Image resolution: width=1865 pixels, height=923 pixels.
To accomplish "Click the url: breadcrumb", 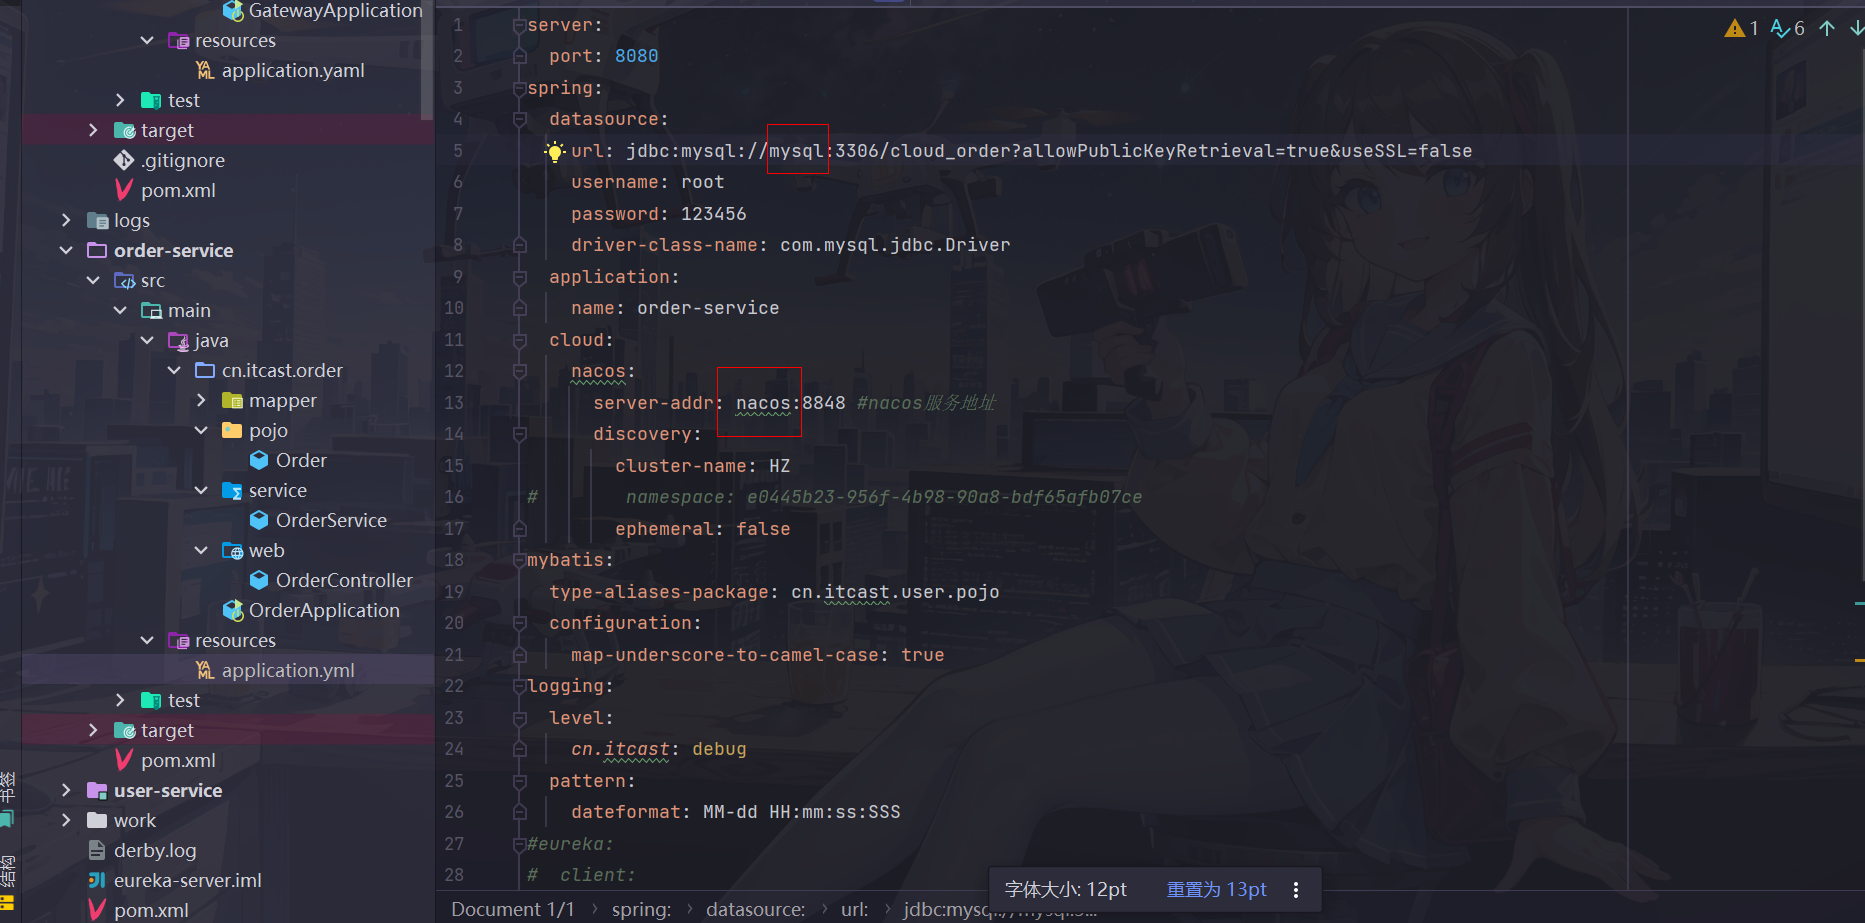I will pyautogui.click(x=854, y=909).
